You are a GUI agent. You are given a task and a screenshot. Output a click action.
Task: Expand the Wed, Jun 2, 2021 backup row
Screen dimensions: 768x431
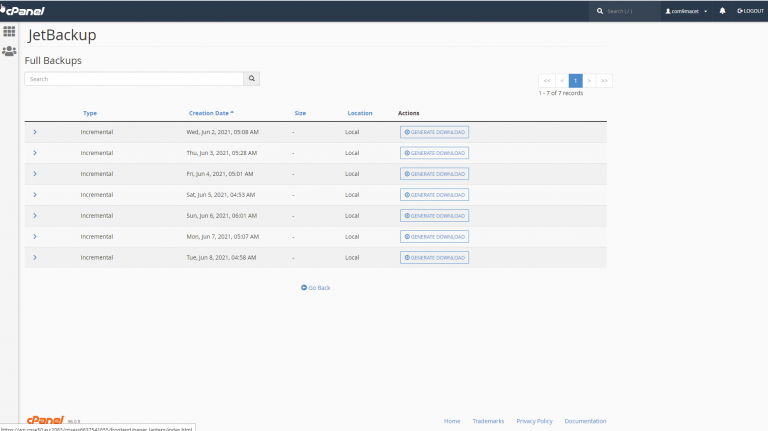click(x=35, y=132)
